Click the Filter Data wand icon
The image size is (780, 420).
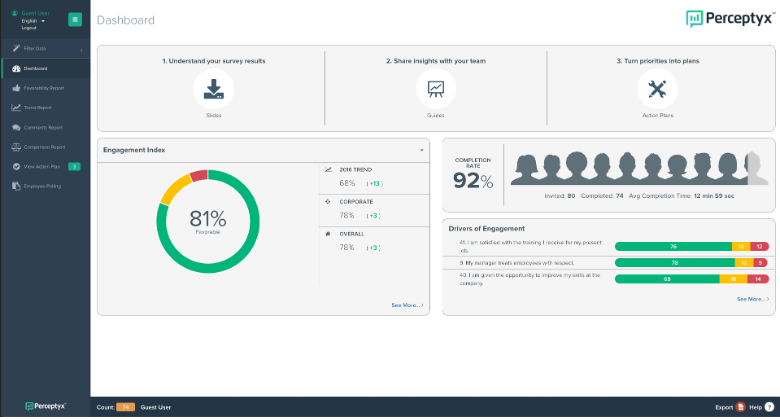point(16,48)
